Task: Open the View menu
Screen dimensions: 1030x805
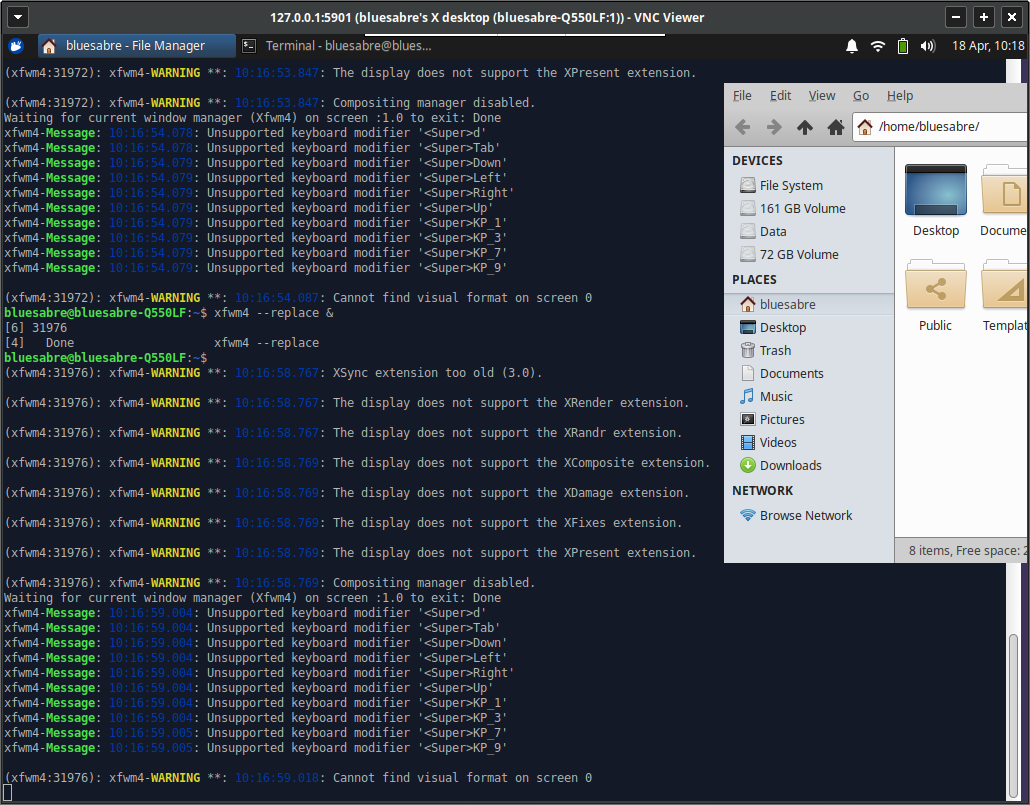Action: click(x=821, y=96)
